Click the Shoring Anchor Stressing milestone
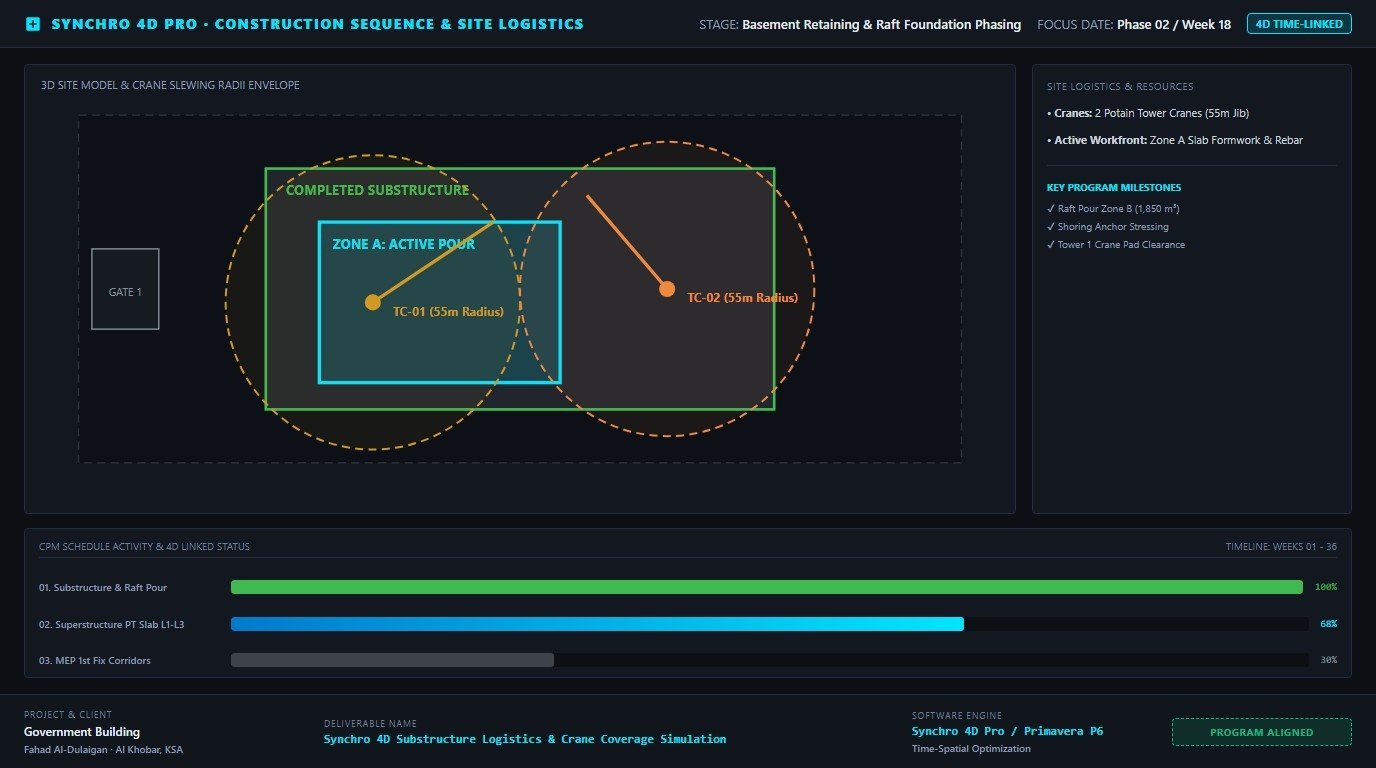Image resolution: width=1376 pixels, height=768 pixels. click(x=1107, y=227)
